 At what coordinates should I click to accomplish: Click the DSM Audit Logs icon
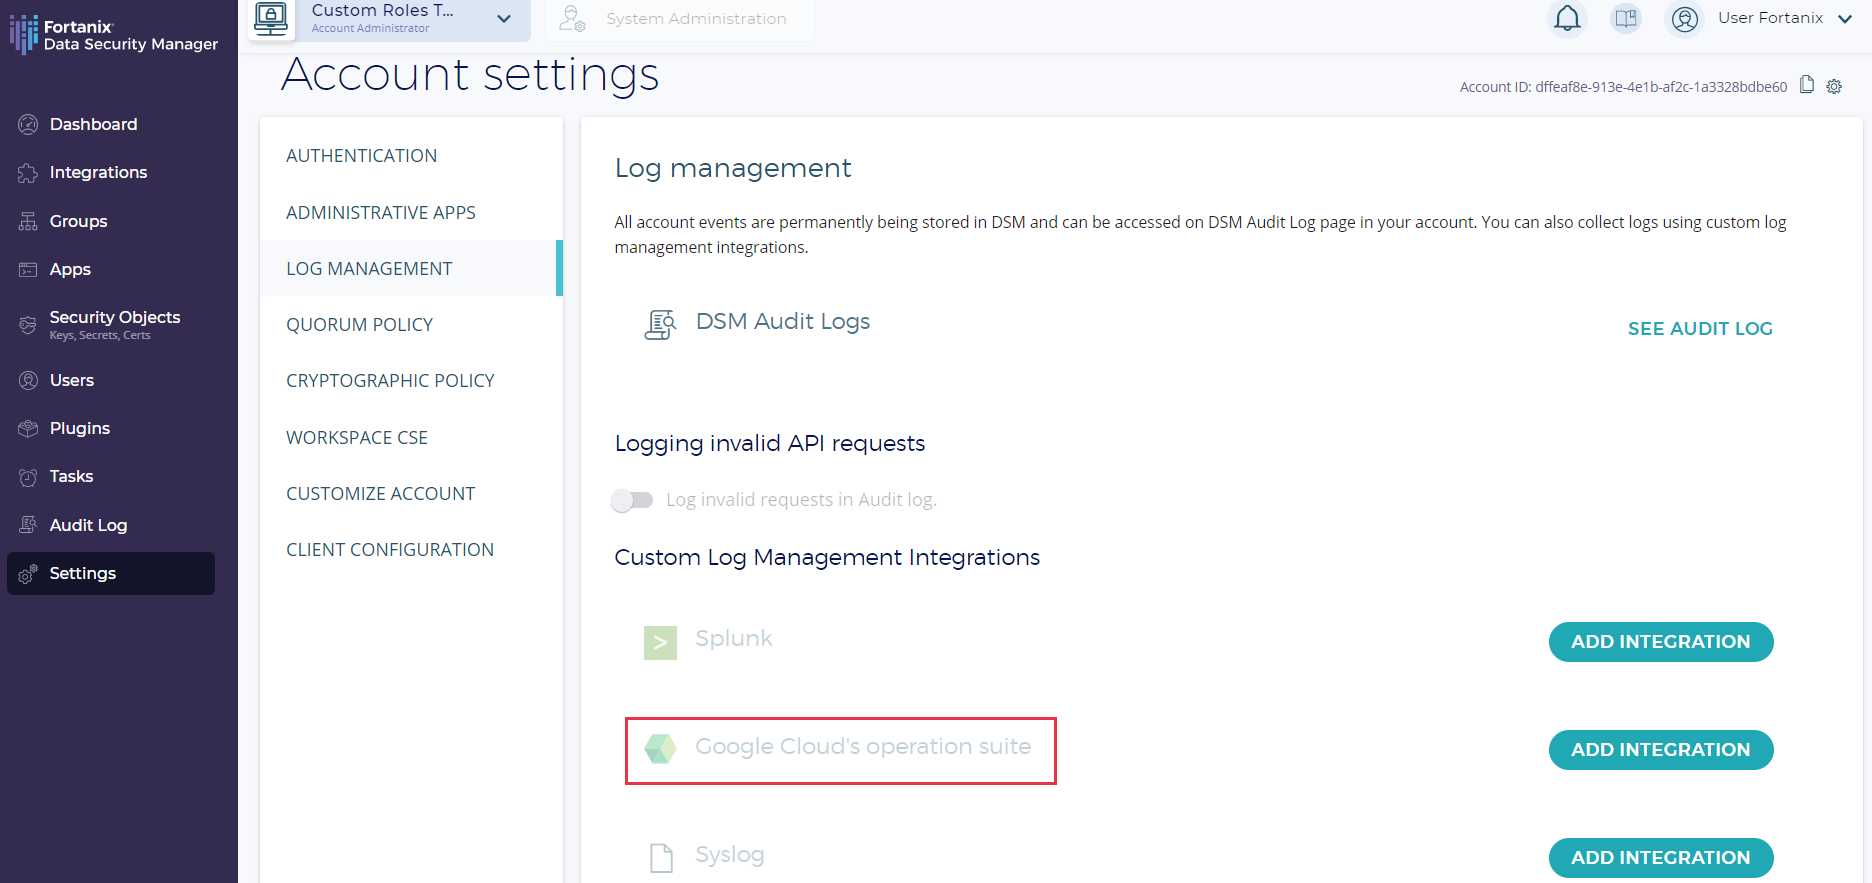click(x=660, y=324)
